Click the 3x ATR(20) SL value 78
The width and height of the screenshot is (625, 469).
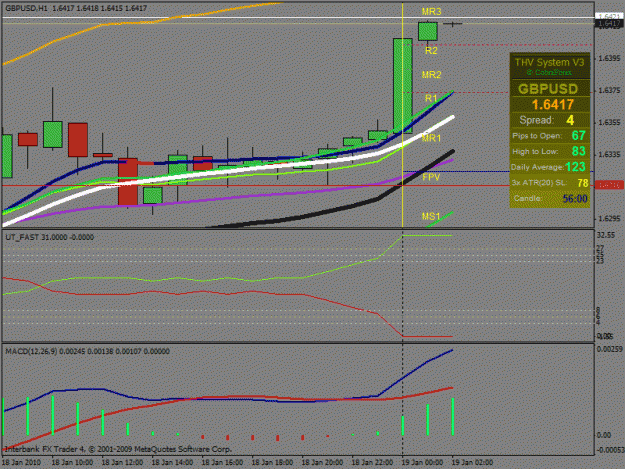583,183
